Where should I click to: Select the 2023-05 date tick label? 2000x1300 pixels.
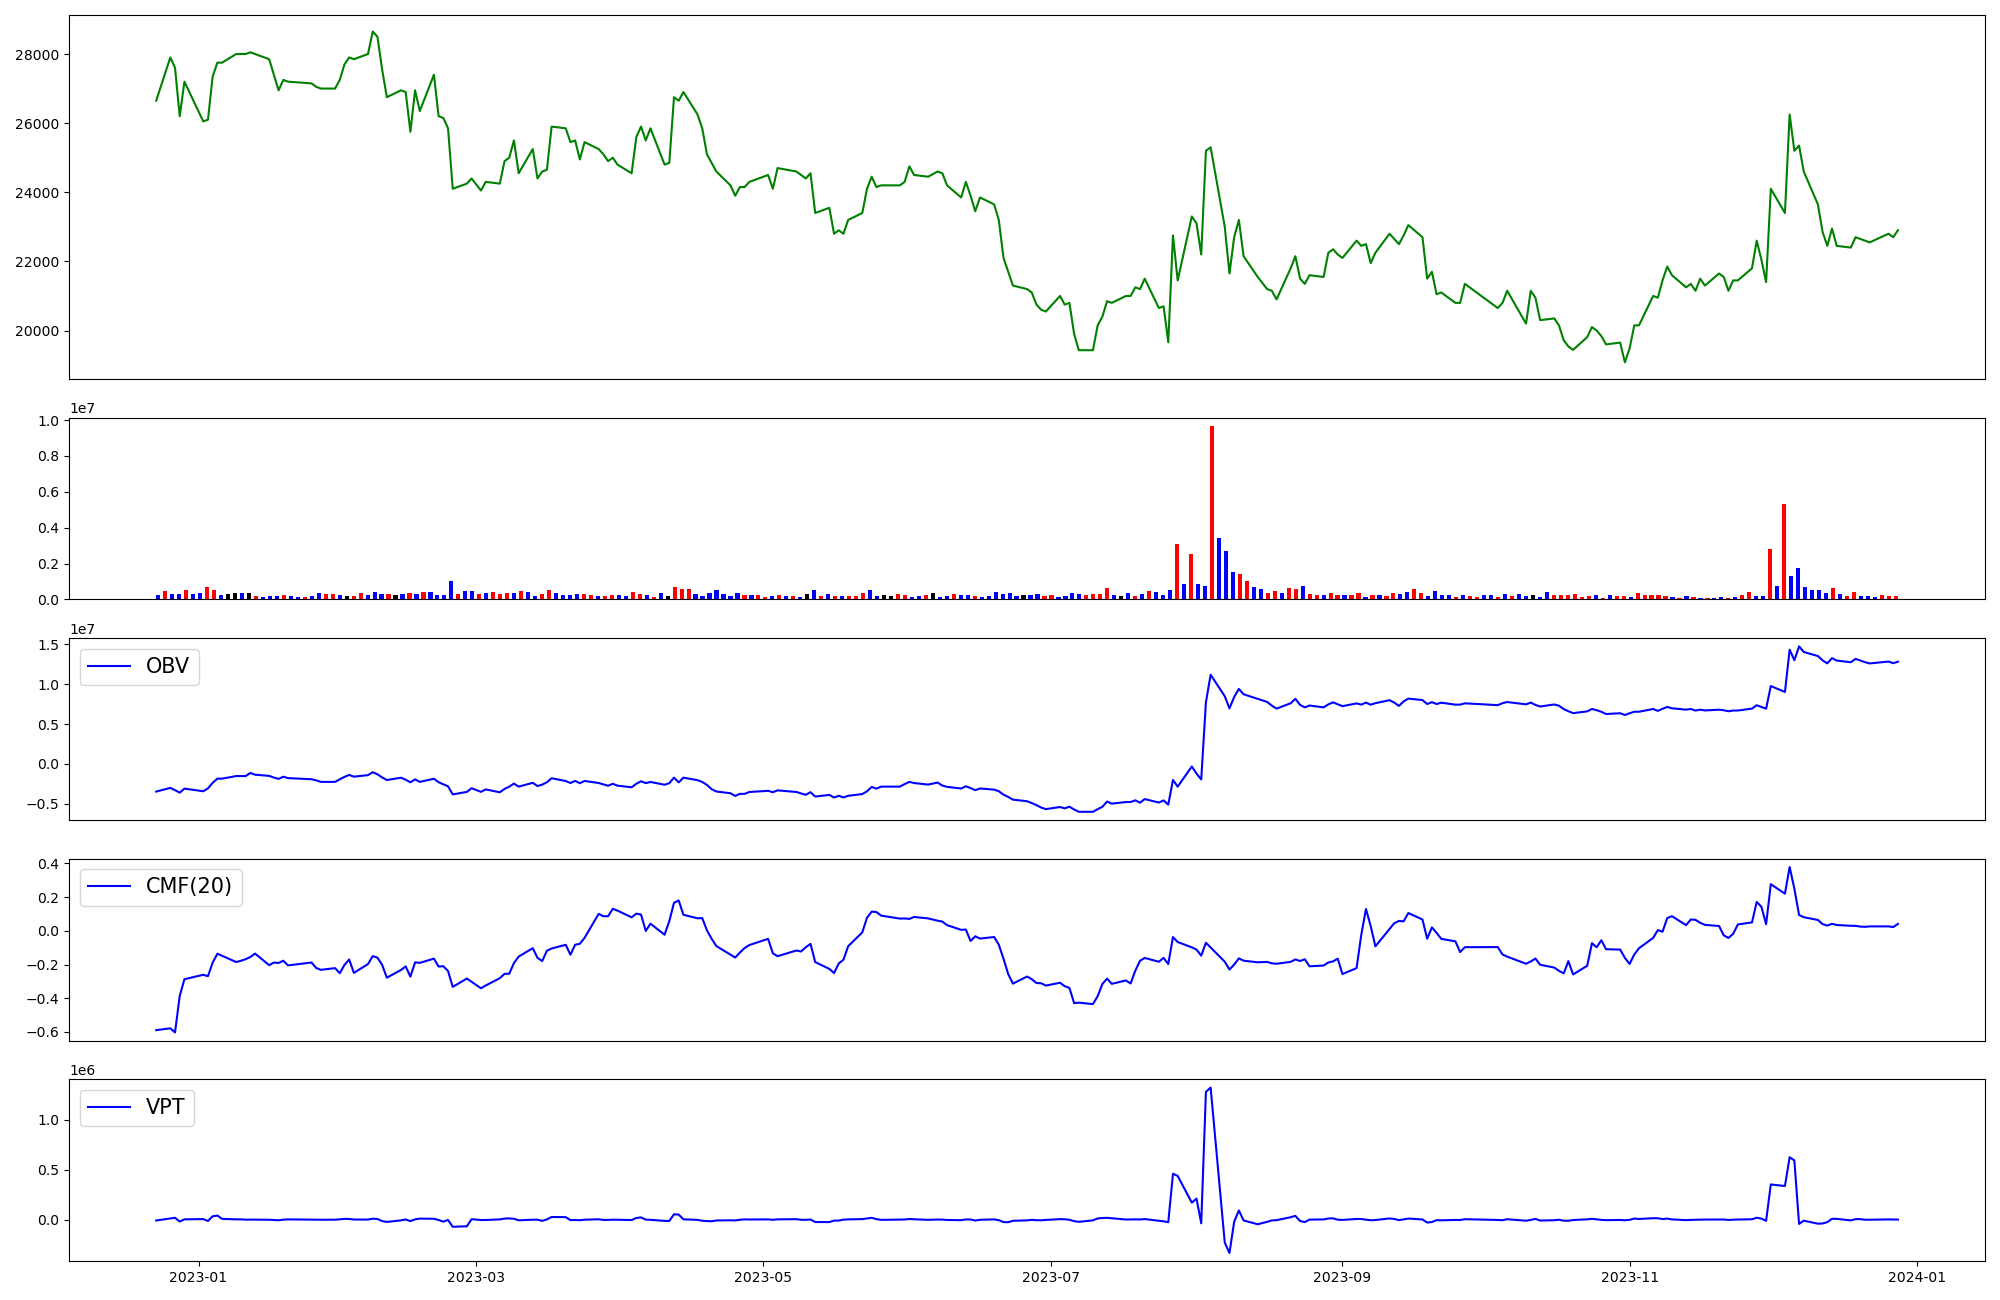[764, 1277]
